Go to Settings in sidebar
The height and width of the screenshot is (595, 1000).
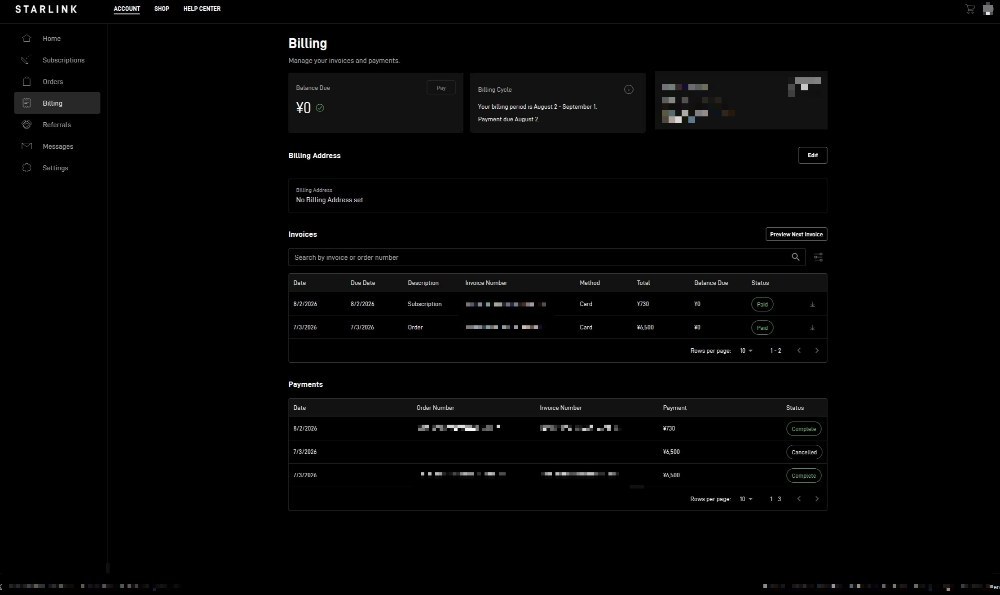coord(55,168)
